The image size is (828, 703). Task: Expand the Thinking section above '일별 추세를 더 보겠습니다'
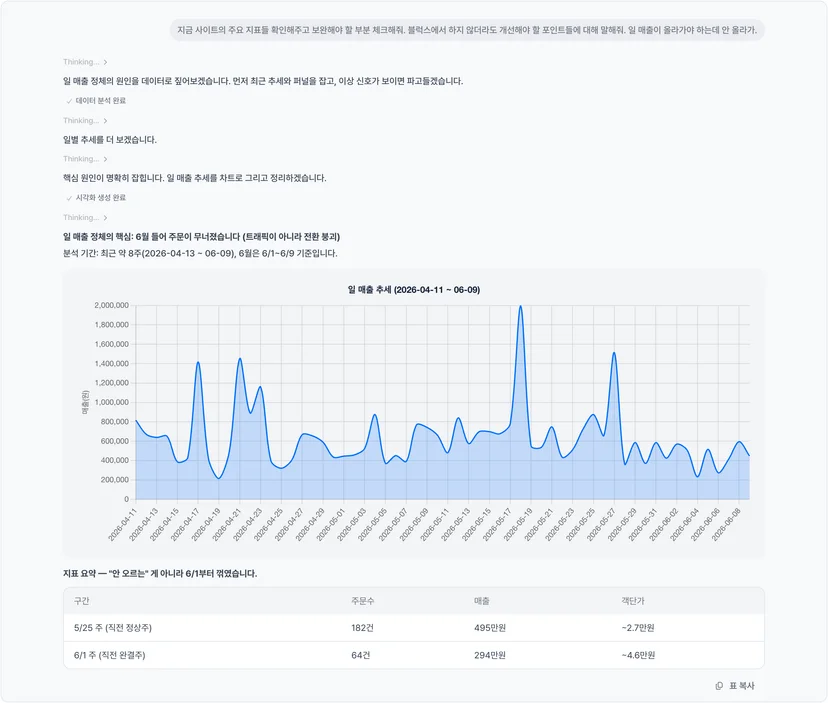pyautogui.click(x=85, y=121)
